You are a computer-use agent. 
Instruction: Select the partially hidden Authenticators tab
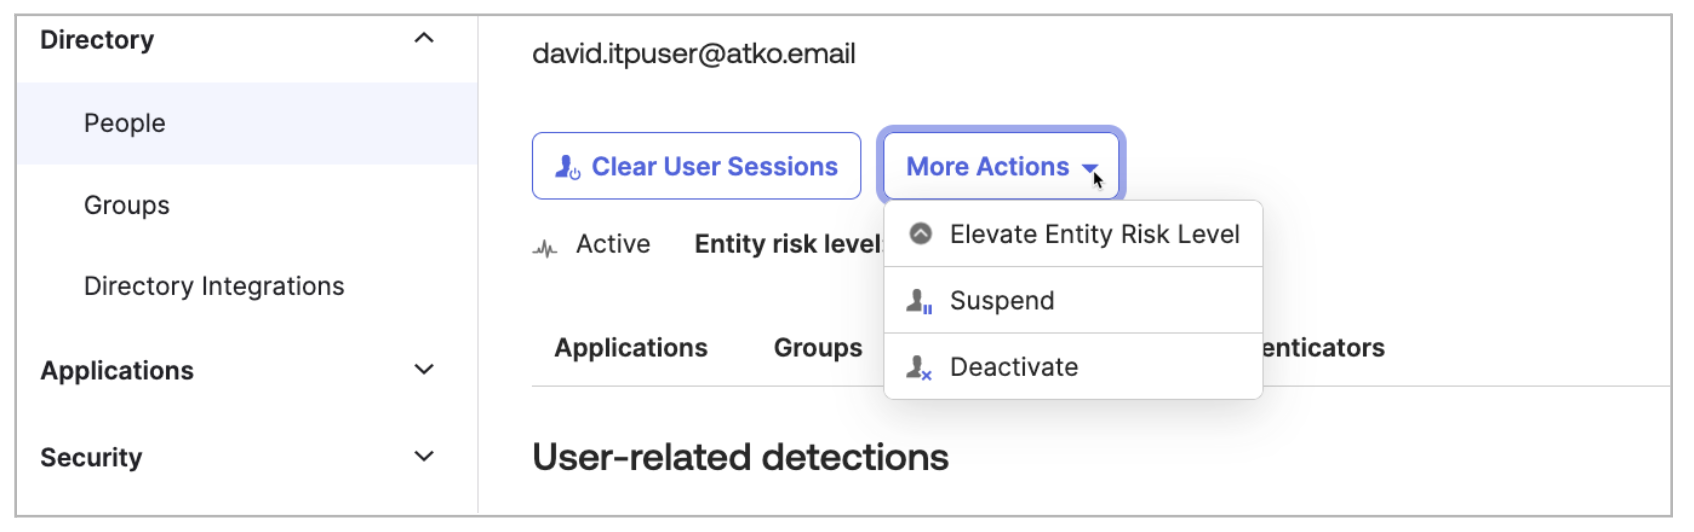click(x=1323, y=348)
